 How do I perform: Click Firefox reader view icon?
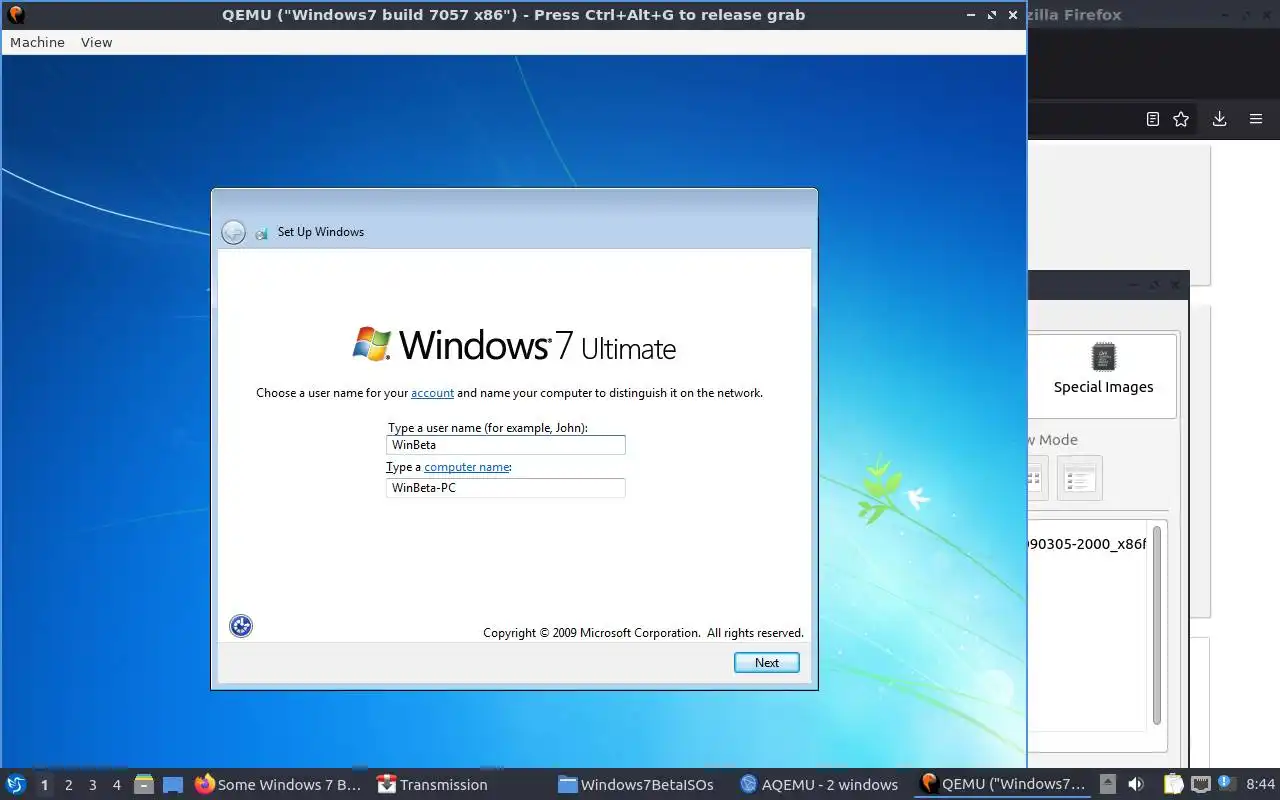1153,119
